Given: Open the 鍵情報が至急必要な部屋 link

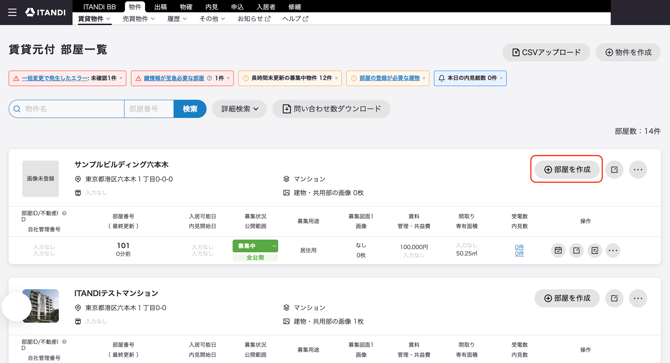Looking at the screenshot, I should pos(173,78).
